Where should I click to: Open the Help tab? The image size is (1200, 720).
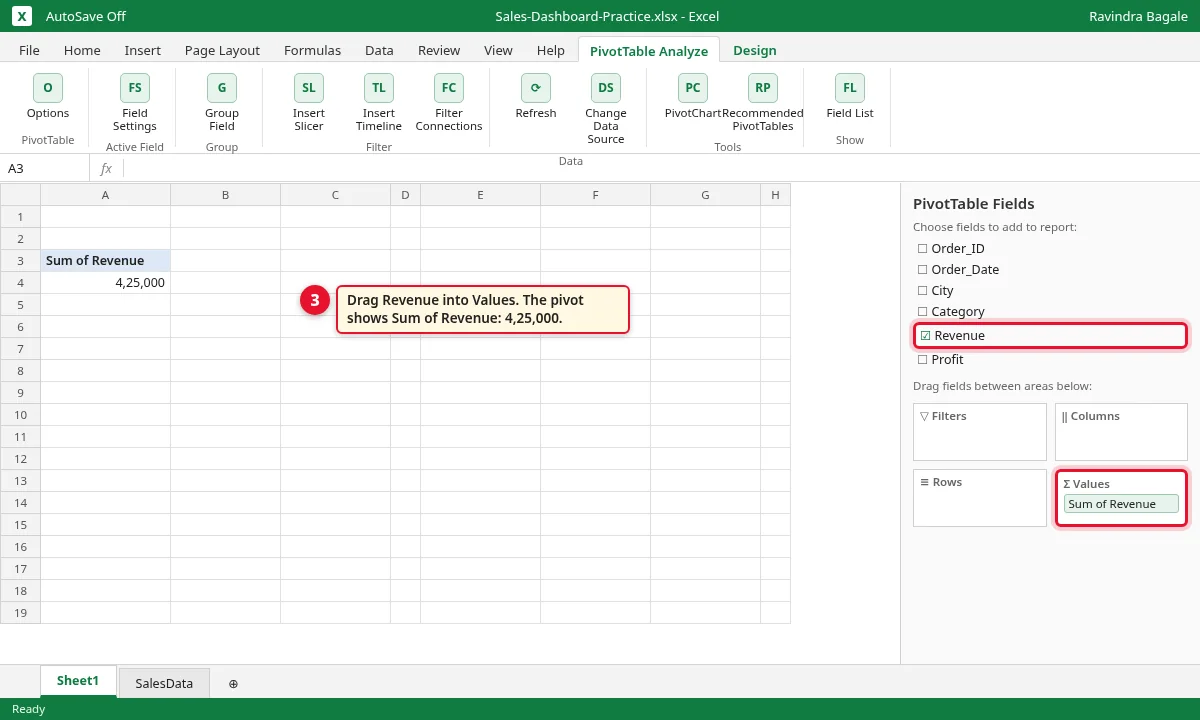tap(551, 50)
